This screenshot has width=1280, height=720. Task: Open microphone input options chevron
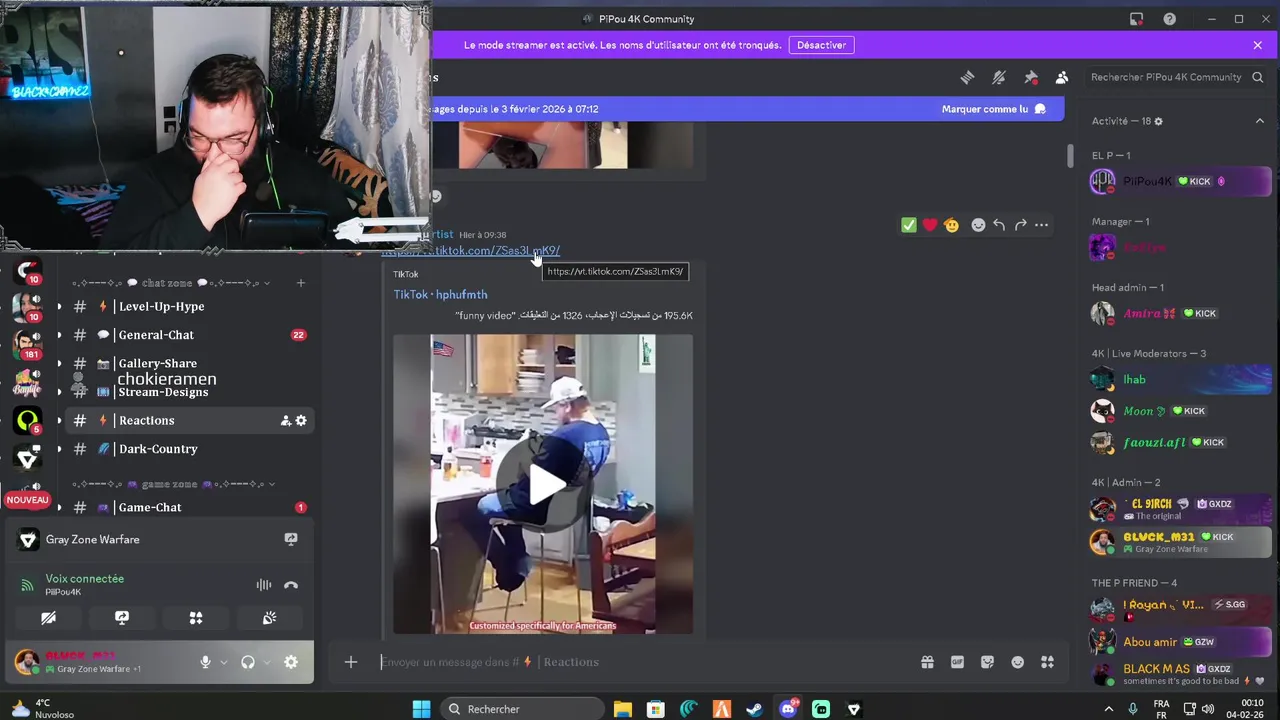point(223,662)
